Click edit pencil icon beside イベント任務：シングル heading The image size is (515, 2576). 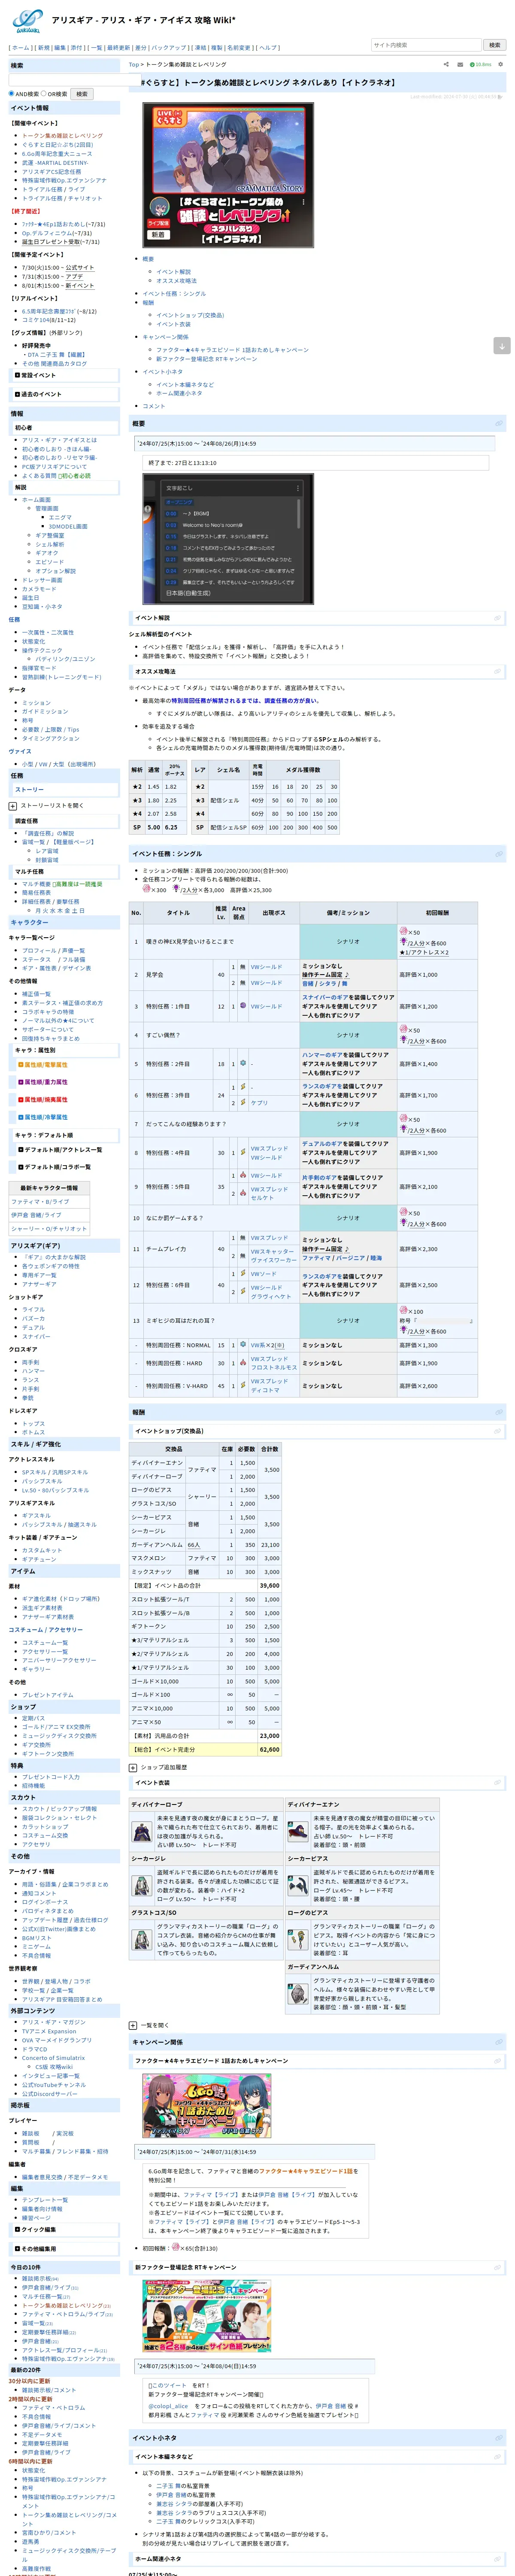click(499, 853)
